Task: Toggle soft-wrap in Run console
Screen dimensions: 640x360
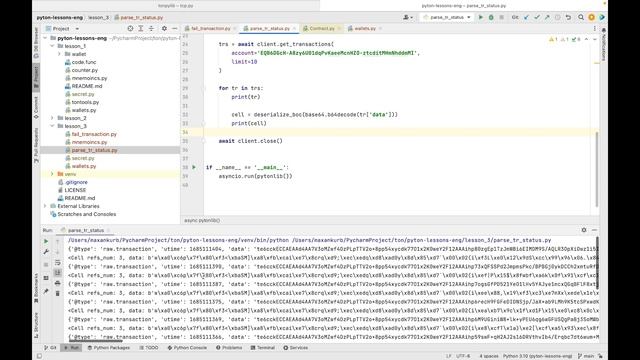Action: point(58,262)
